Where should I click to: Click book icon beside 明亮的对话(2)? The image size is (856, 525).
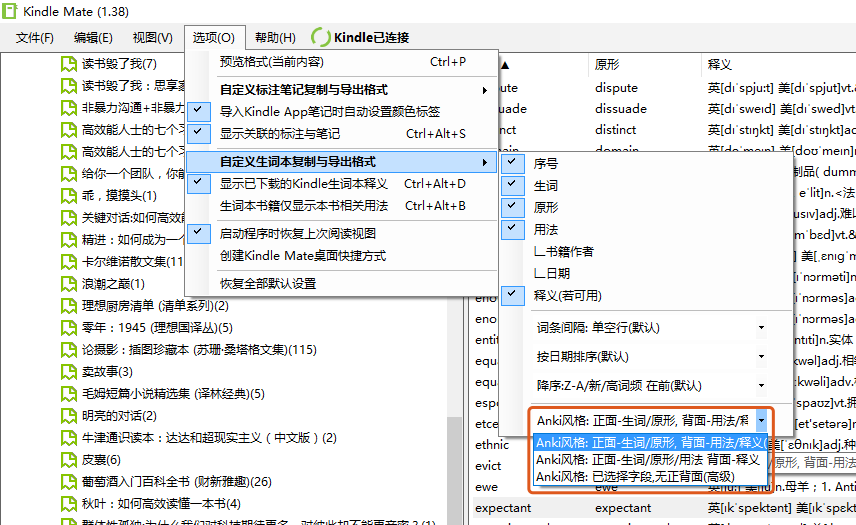coord(69,415)
